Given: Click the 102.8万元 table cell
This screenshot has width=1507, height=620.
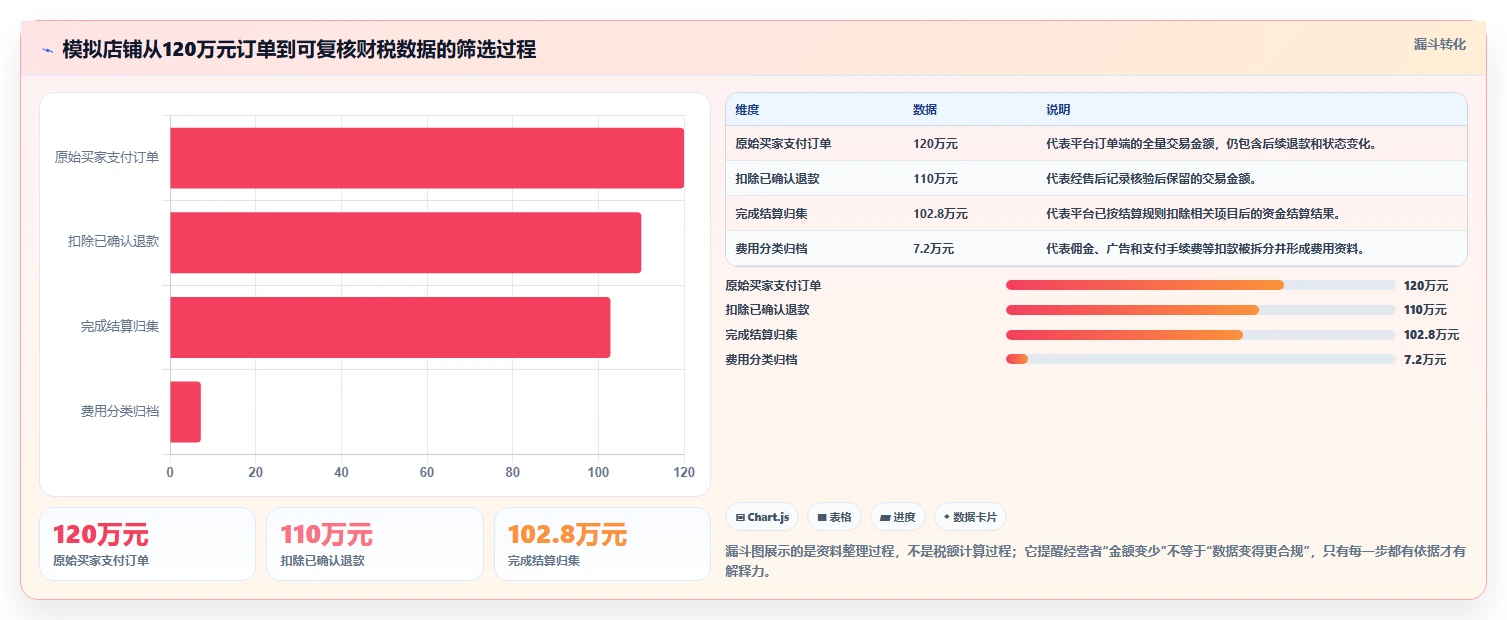Looking at the screenshot, I should click(x=940, y=214).
